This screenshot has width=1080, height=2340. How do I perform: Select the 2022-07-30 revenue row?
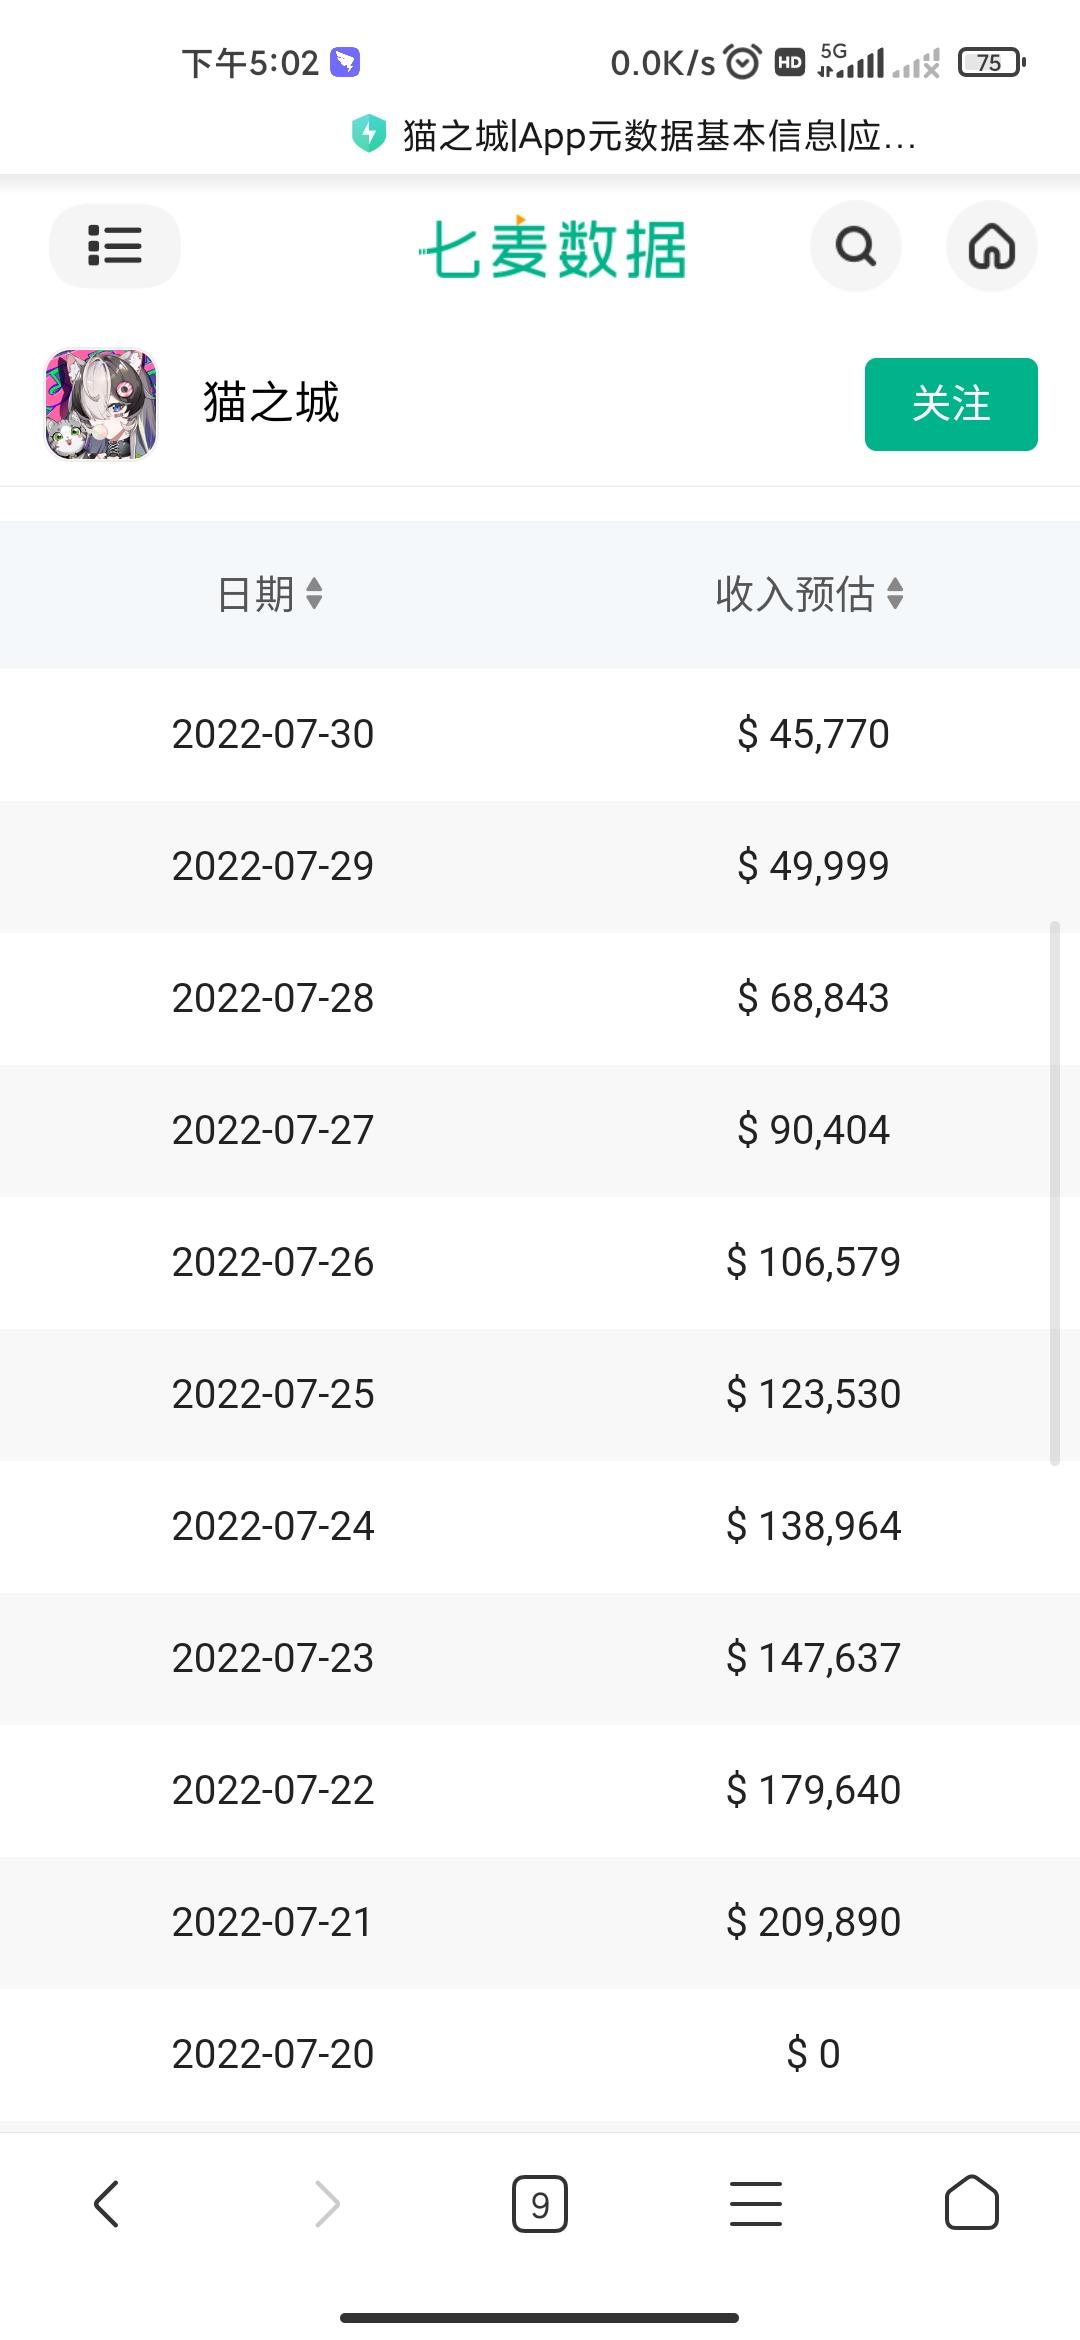(540, 734)
